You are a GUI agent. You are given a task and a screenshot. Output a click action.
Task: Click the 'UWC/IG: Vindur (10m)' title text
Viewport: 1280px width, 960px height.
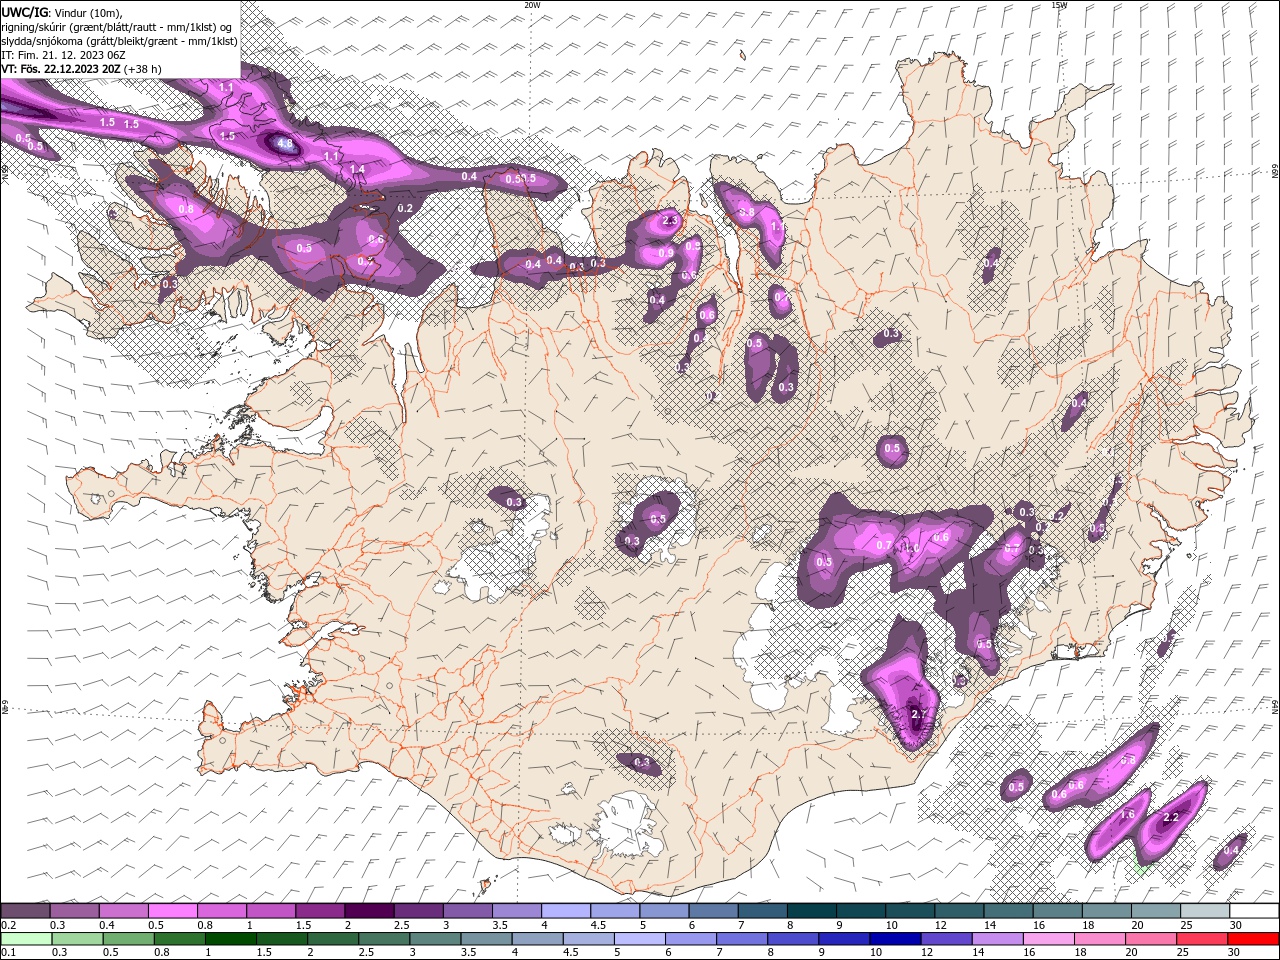tap(62, 12)
